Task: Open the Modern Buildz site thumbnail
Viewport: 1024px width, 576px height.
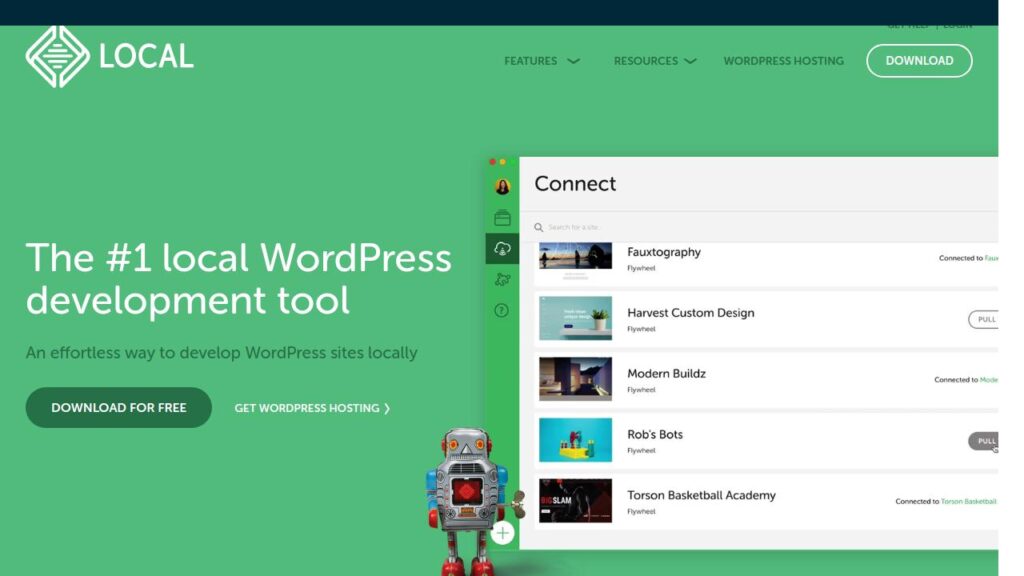Action: (x=575, y=379)
